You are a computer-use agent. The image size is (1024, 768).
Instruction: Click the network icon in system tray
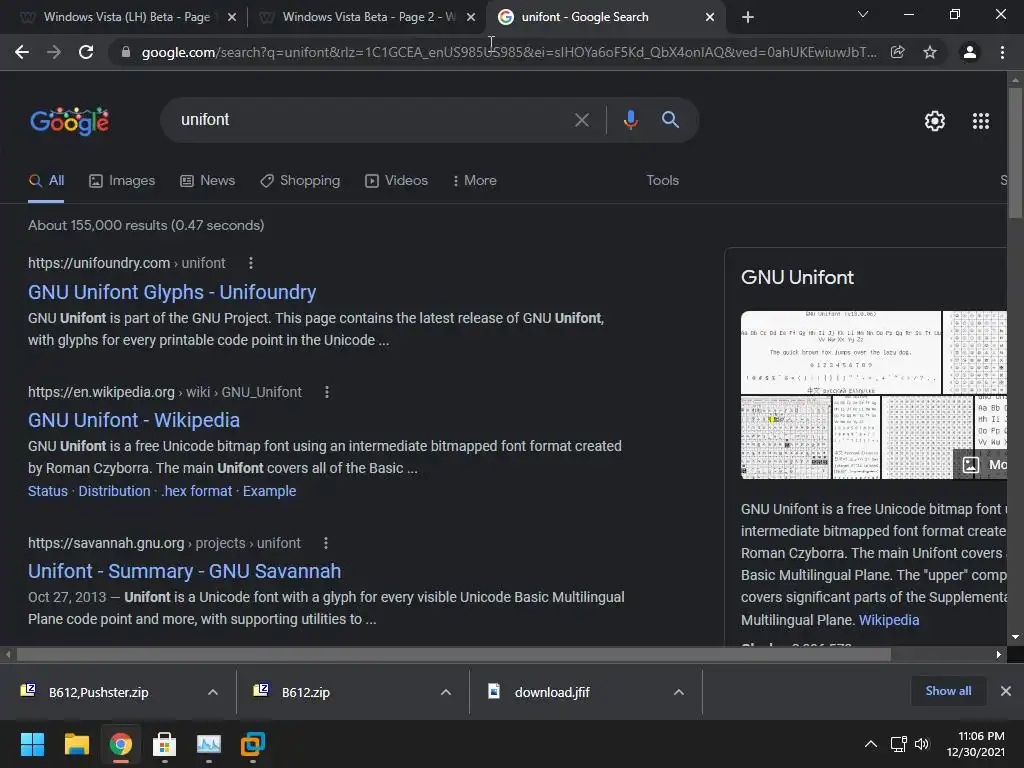[899, 744]
